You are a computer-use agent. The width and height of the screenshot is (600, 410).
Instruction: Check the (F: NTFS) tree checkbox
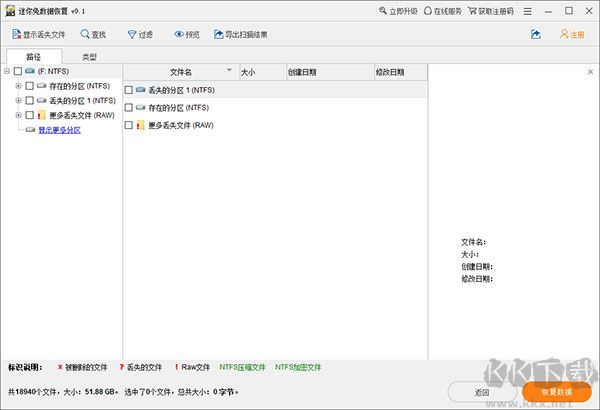(x=18, y=71)
